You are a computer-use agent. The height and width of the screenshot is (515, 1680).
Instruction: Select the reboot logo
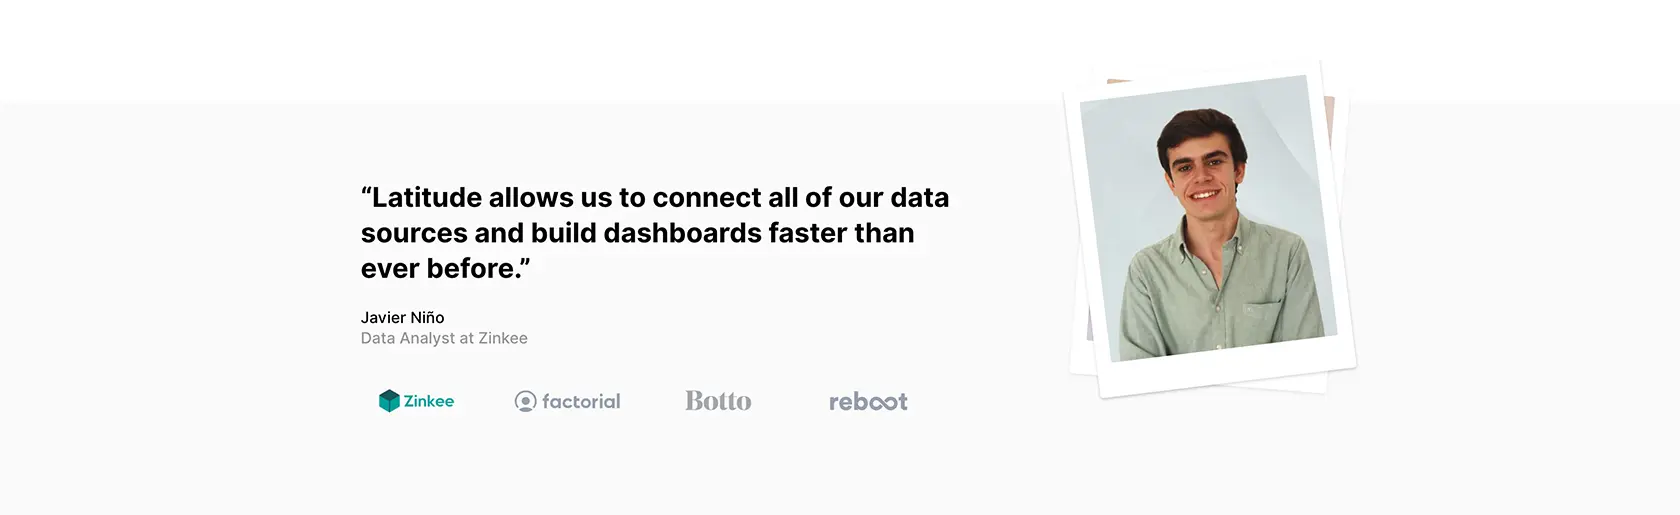(x=868, y=402)
